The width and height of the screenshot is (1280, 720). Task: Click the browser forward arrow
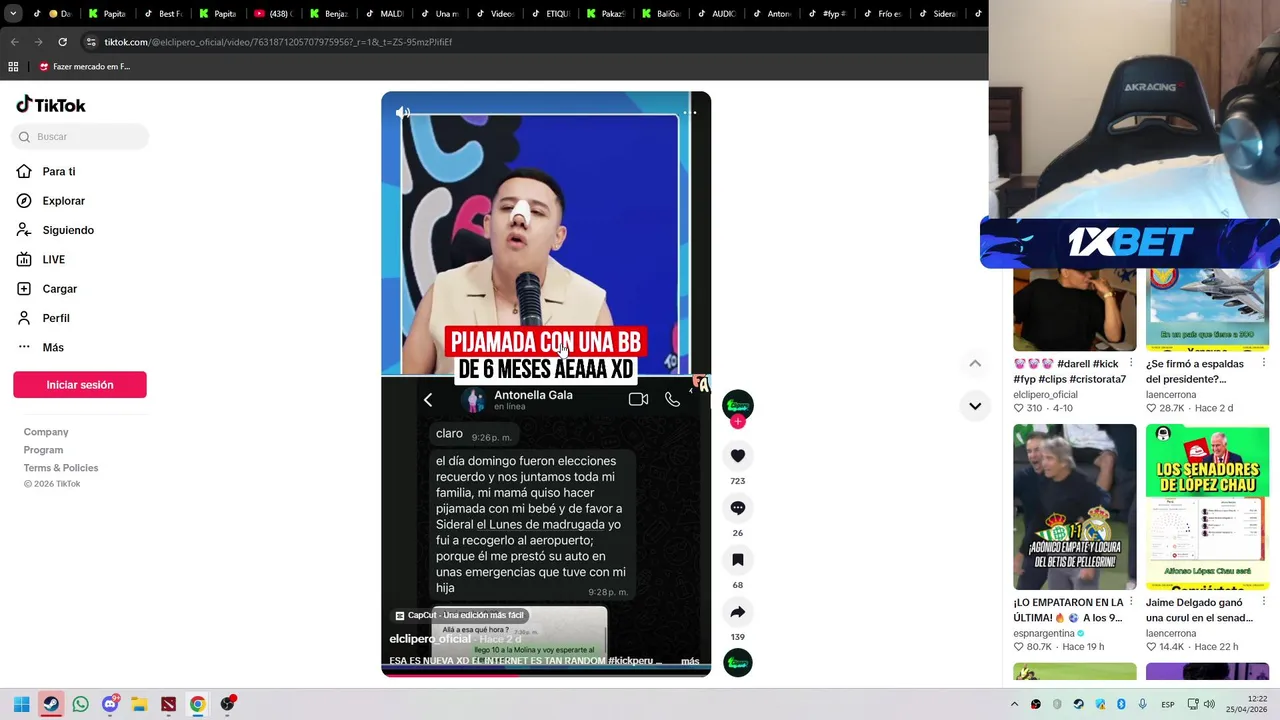tap(38, 42)
